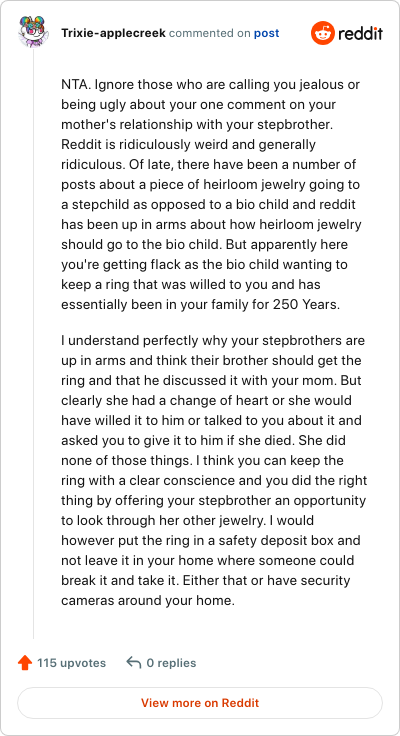Click the View more on Reddit button
The width and height of the screenshot is (400, 736).
200,703
